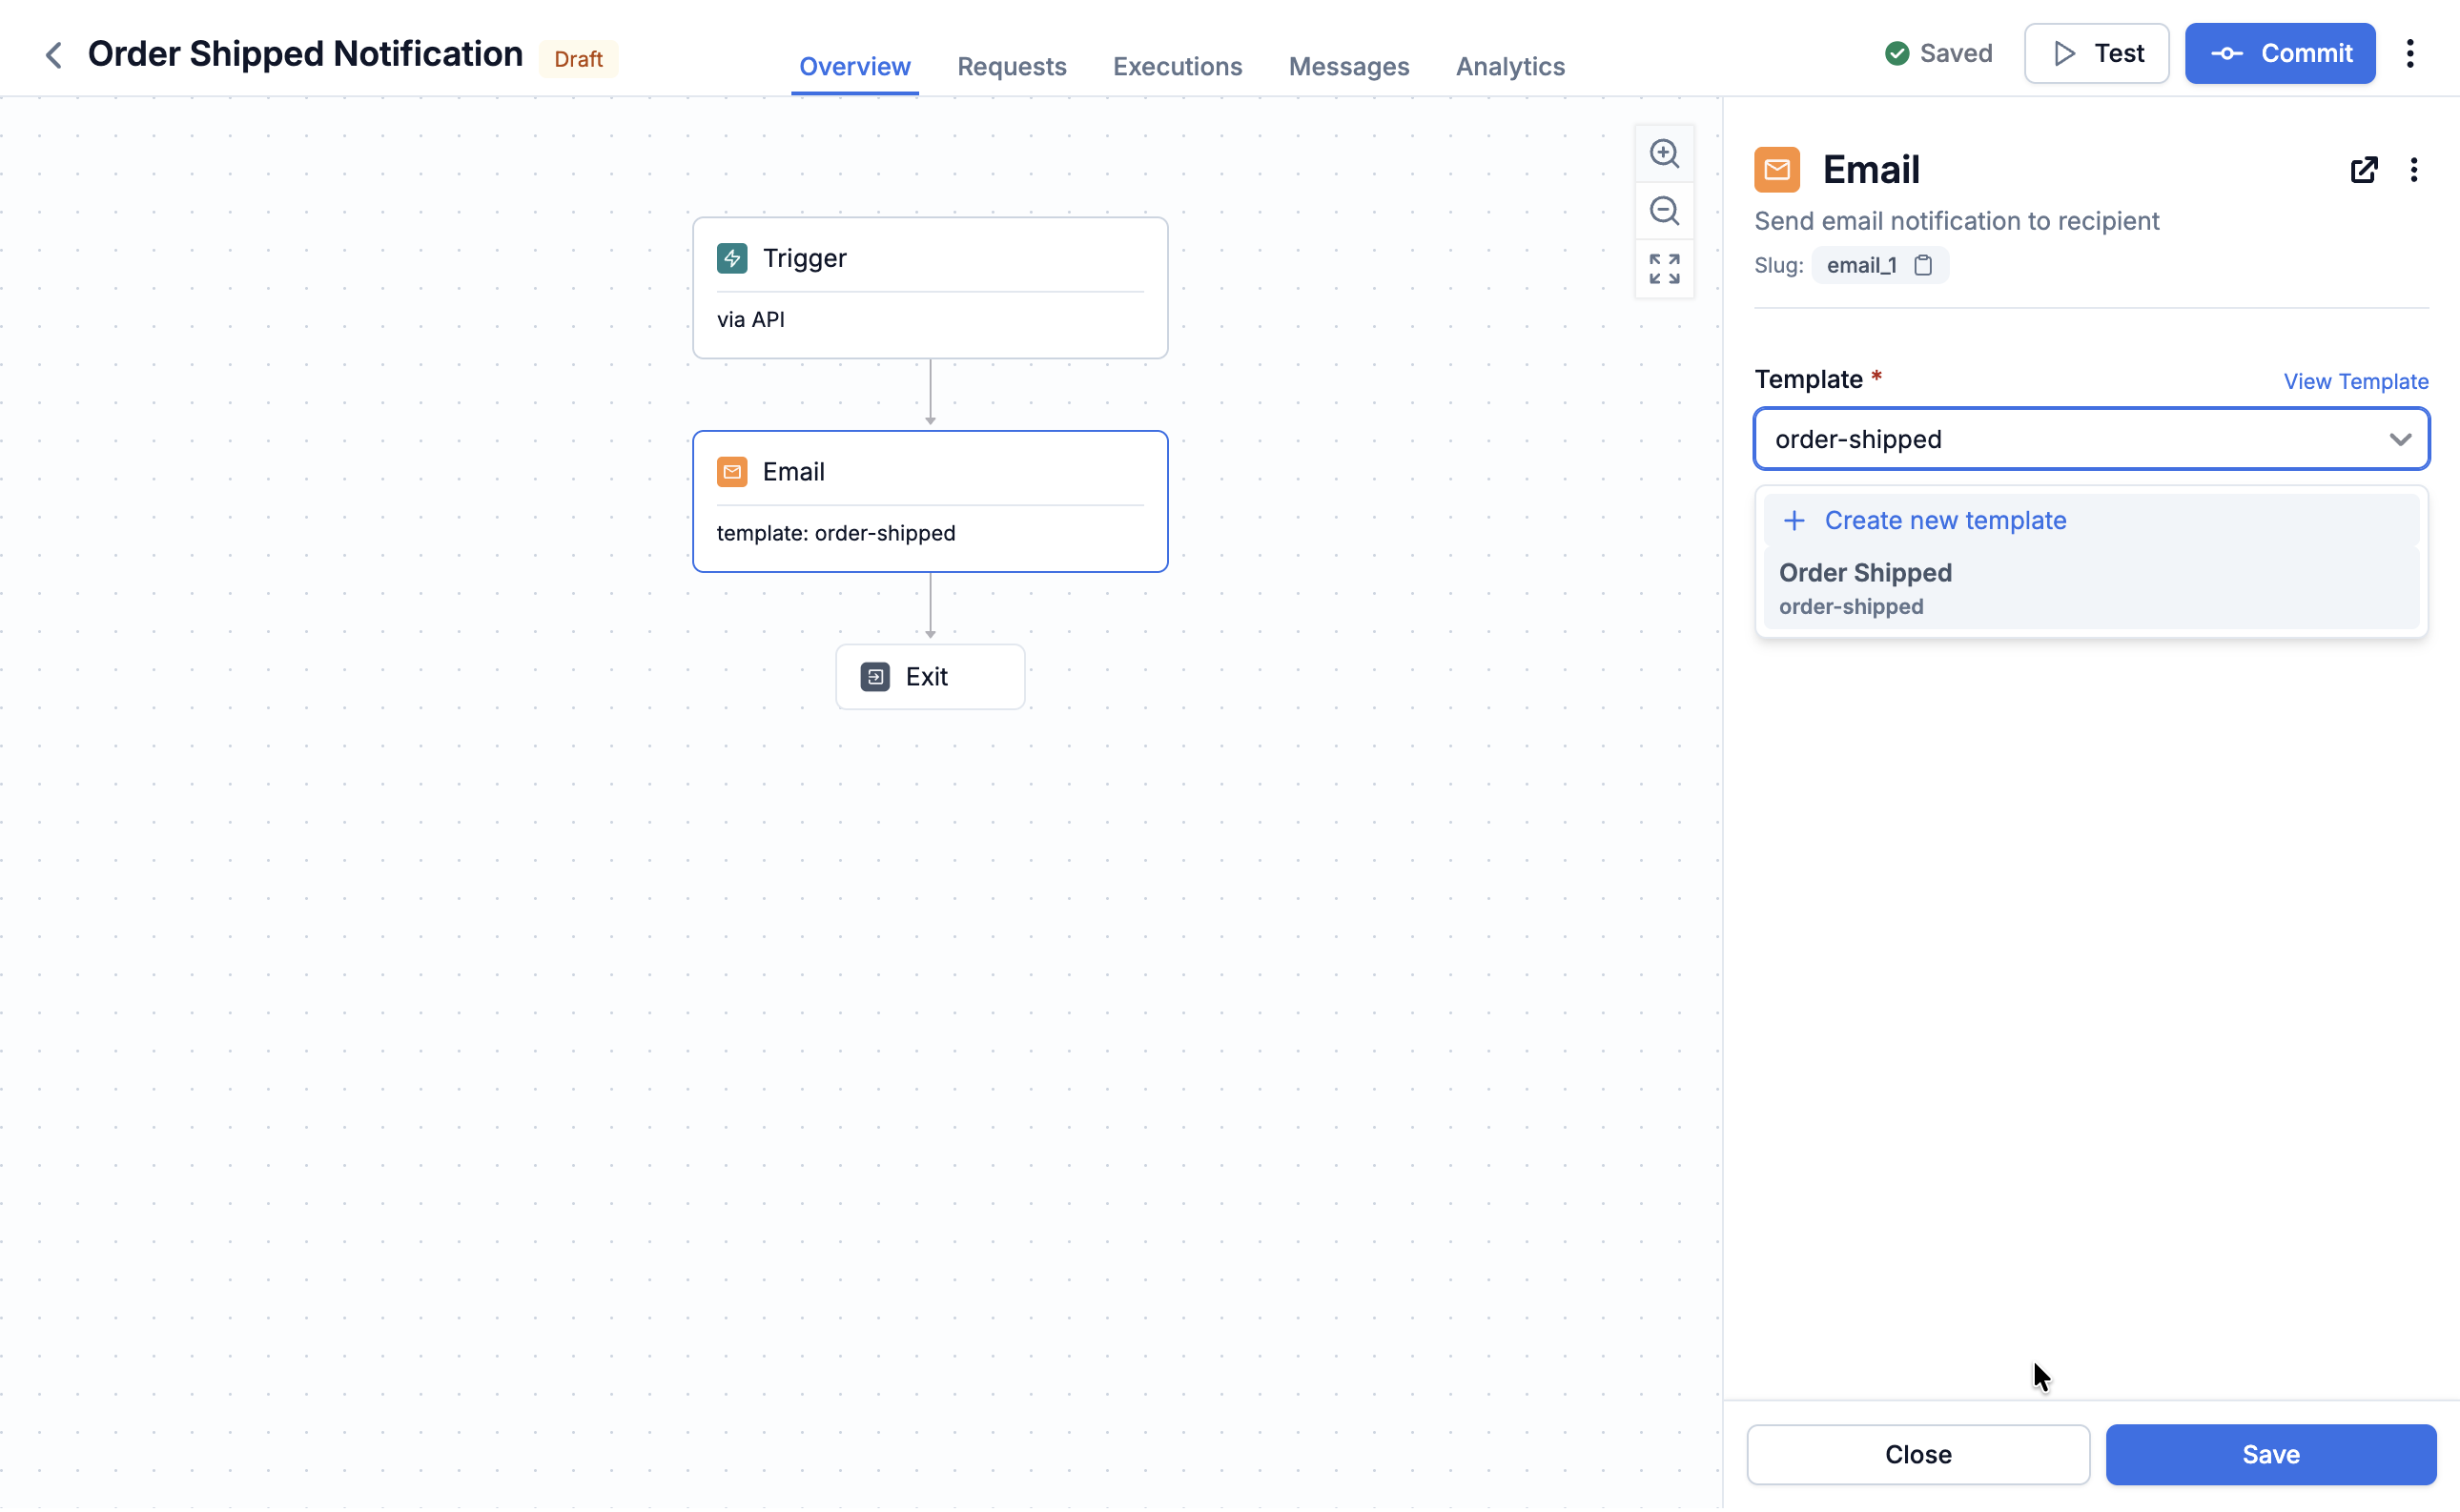Open the Requests tab
Viewport: 2460px width, 1512px height.
tap(1011, 66)
